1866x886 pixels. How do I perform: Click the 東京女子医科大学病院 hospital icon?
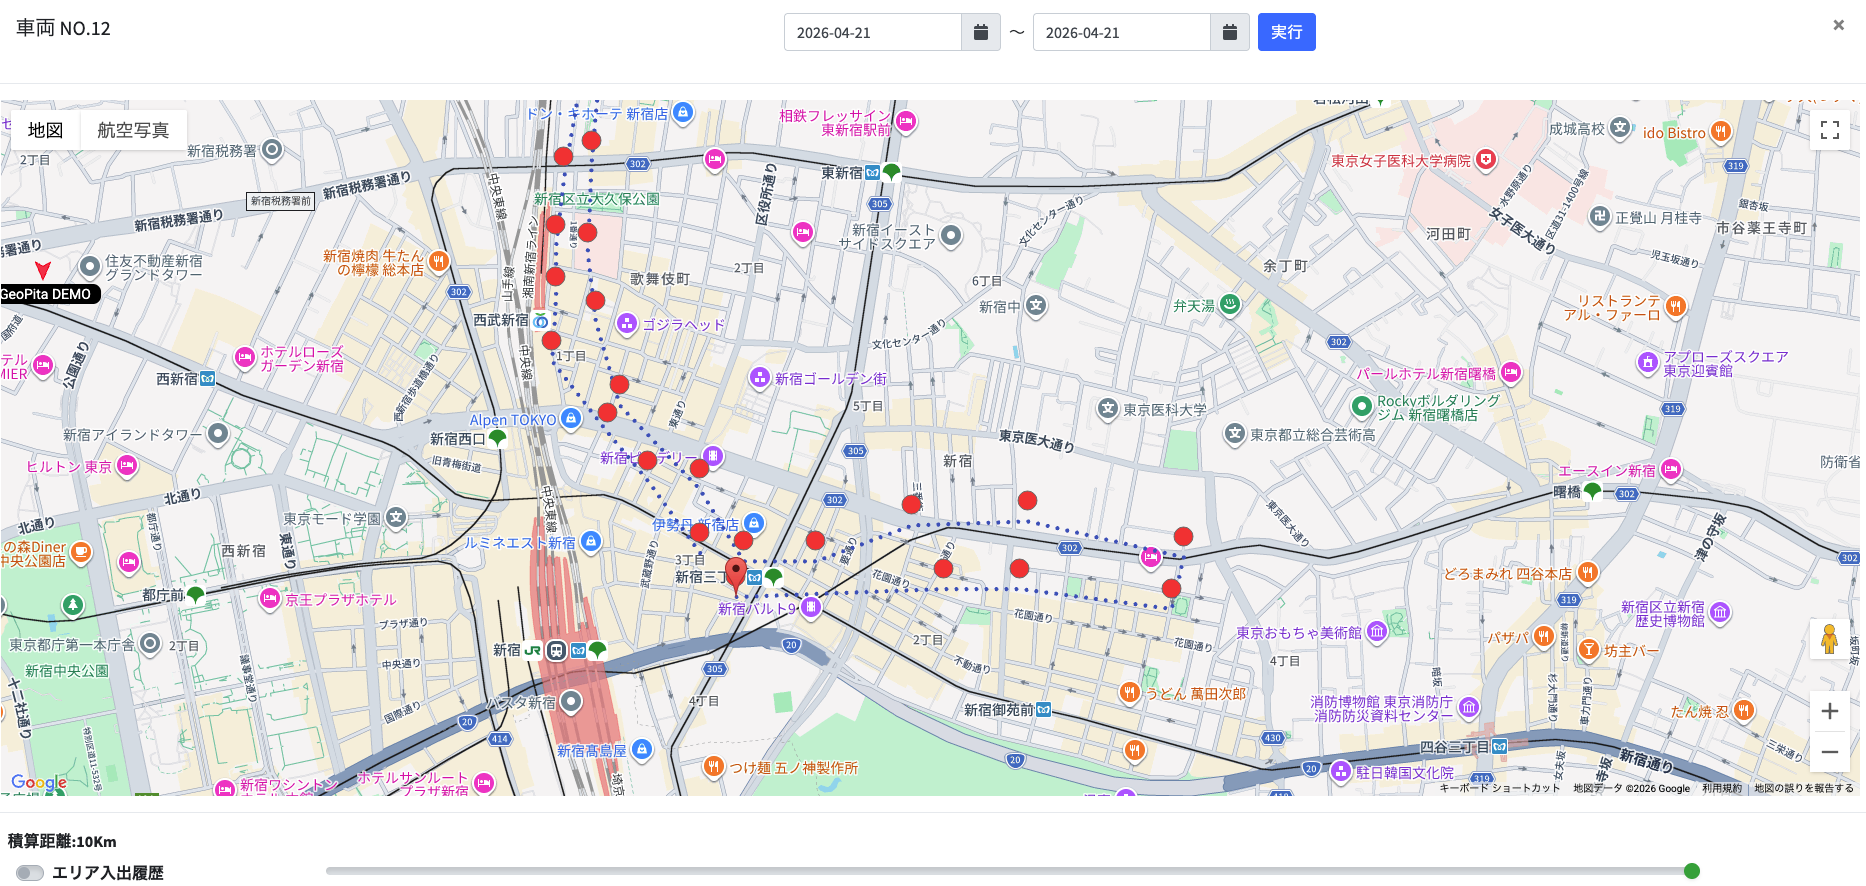pos(1486,160)
